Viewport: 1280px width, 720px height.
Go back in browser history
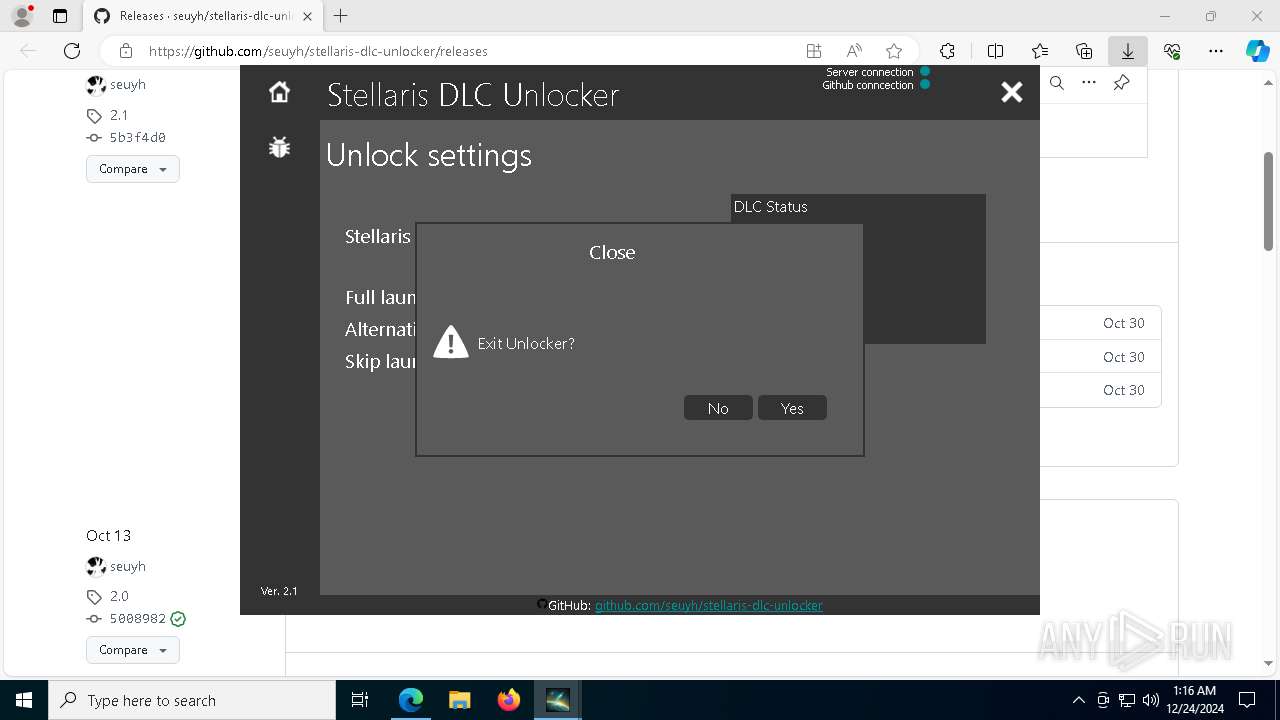(x=28, y=51)
